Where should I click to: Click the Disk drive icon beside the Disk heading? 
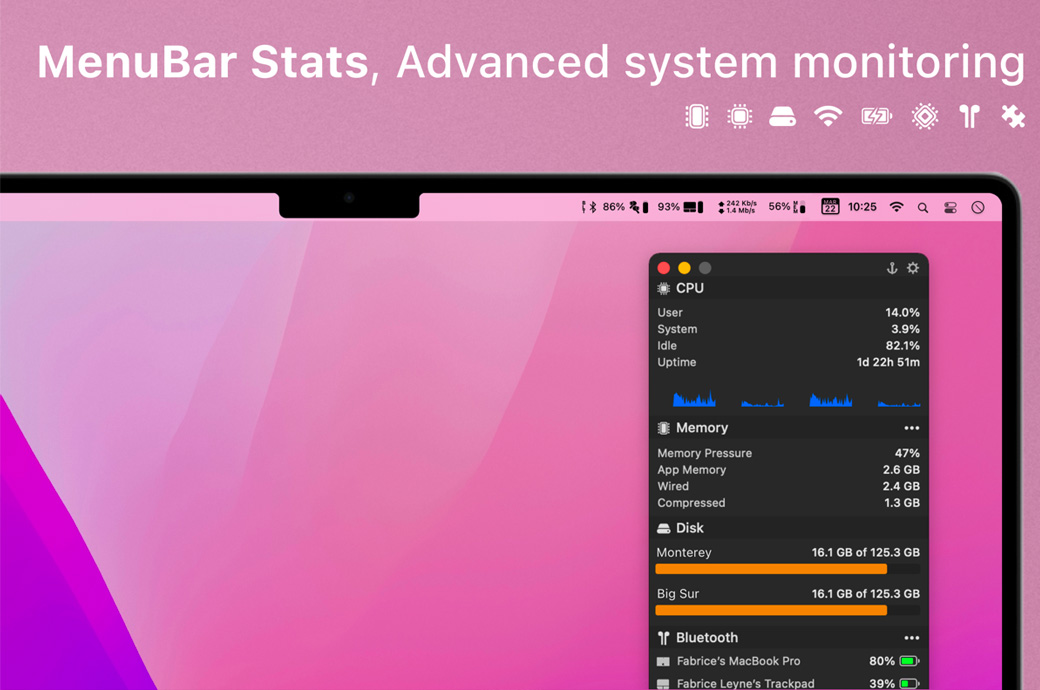pyautogui.click(x=663, y=528)
